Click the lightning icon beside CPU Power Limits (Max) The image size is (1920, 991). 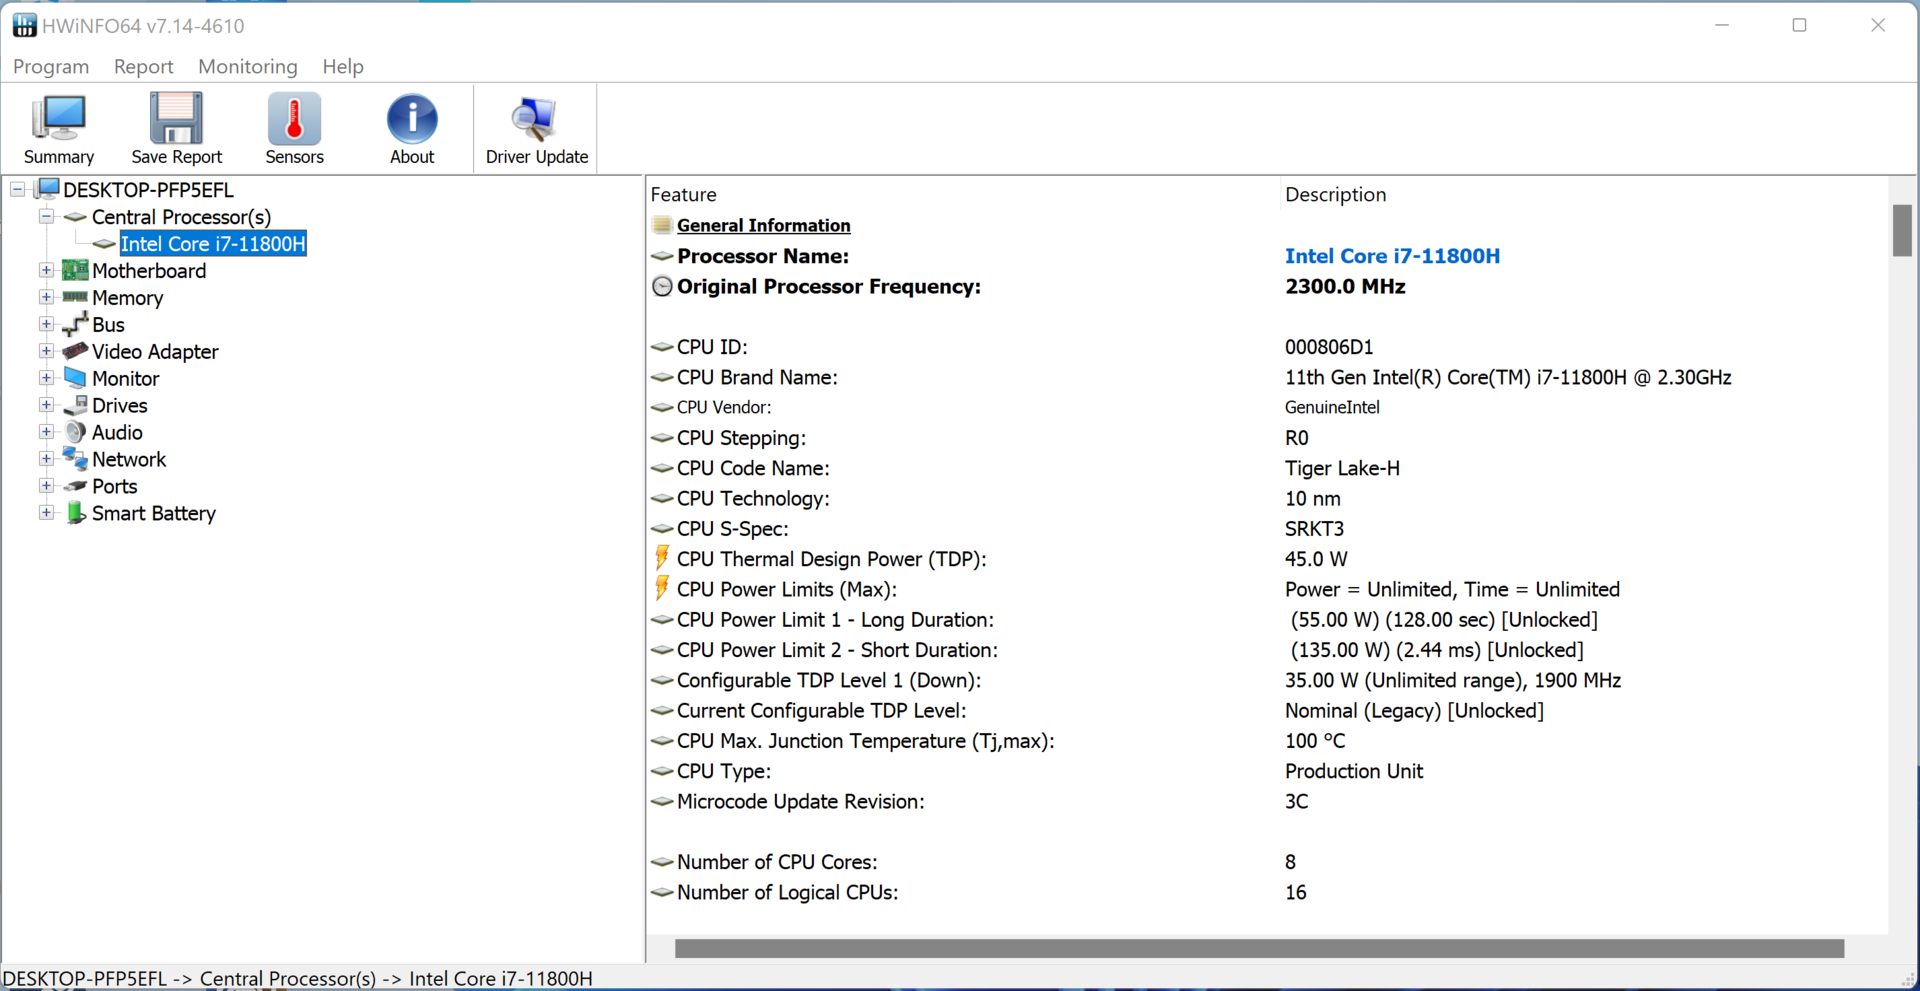(661, 588)
